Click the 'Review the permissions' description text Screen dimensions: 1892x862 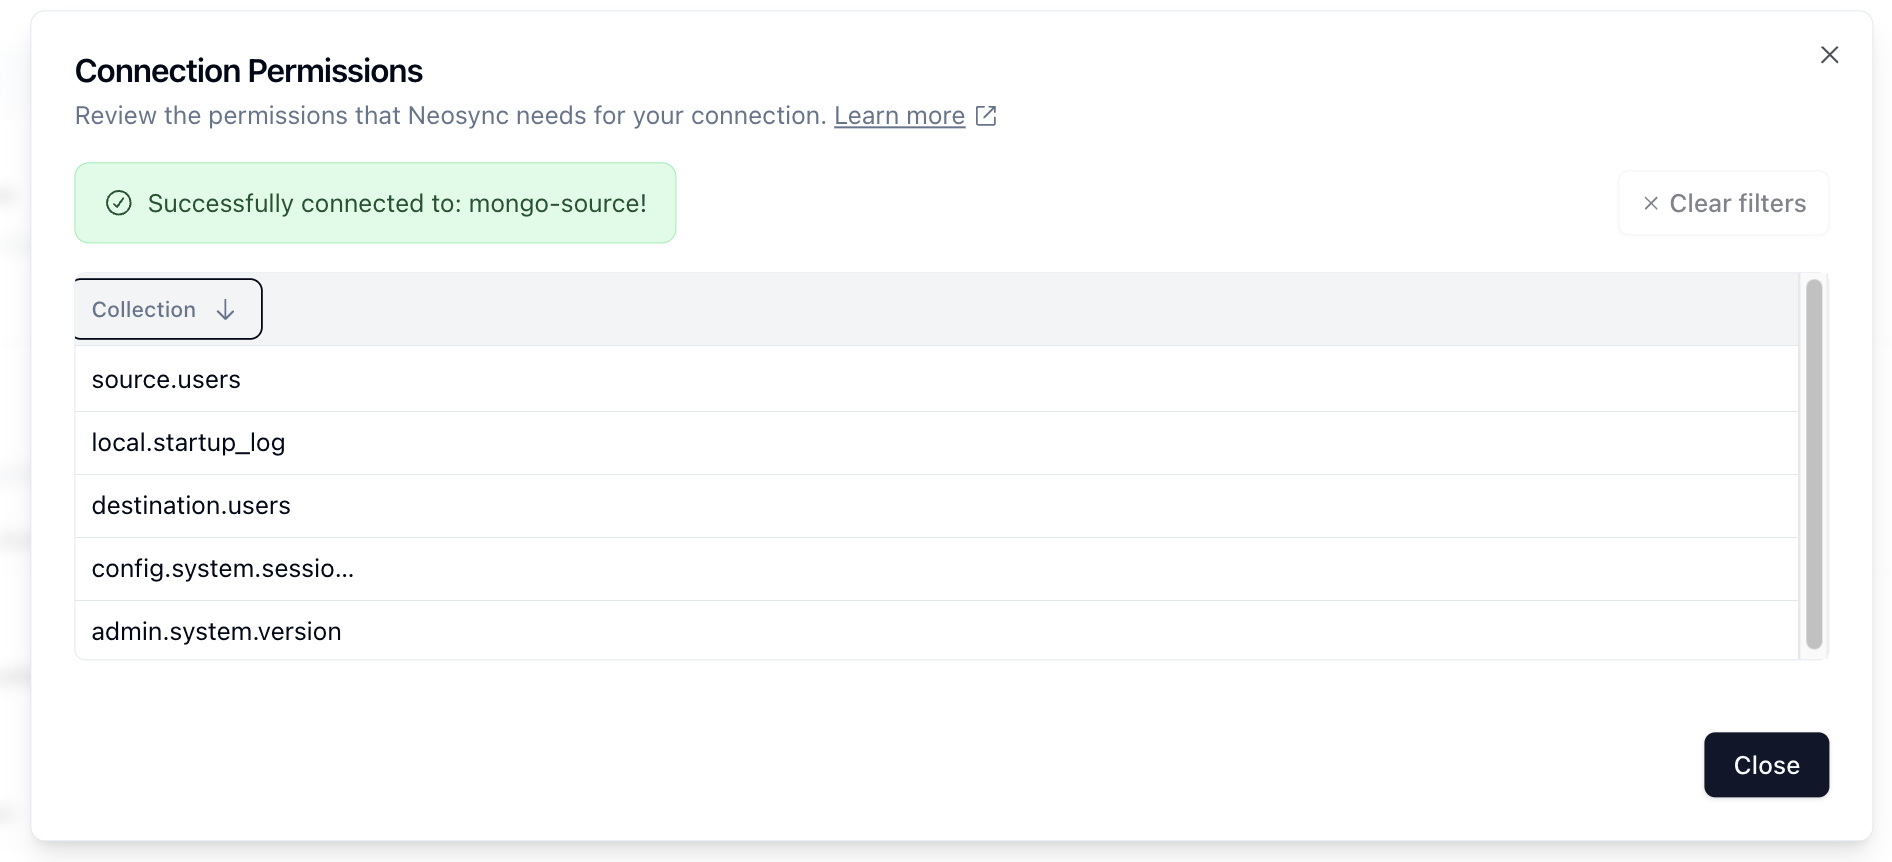(x=451, y=116)
